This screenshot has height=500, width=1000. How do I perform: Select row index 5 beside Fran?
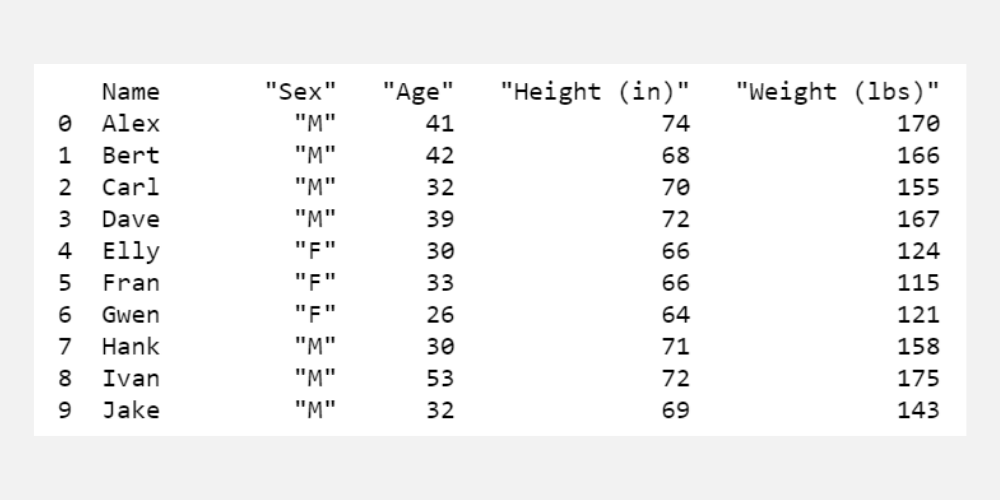tap(65, 283)
